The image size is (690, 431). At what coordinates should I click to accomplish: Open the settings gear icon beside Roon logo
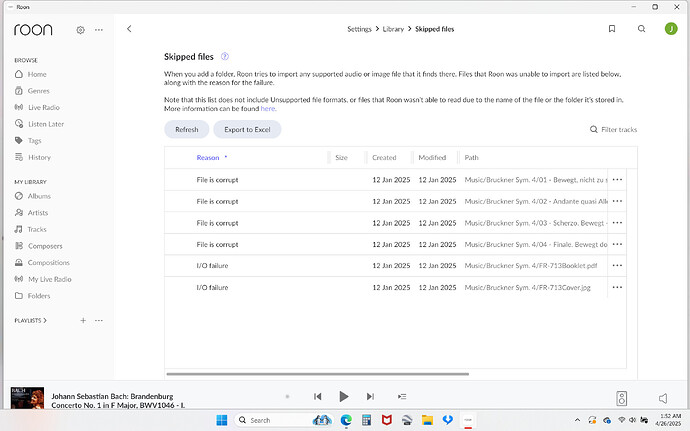81,30
